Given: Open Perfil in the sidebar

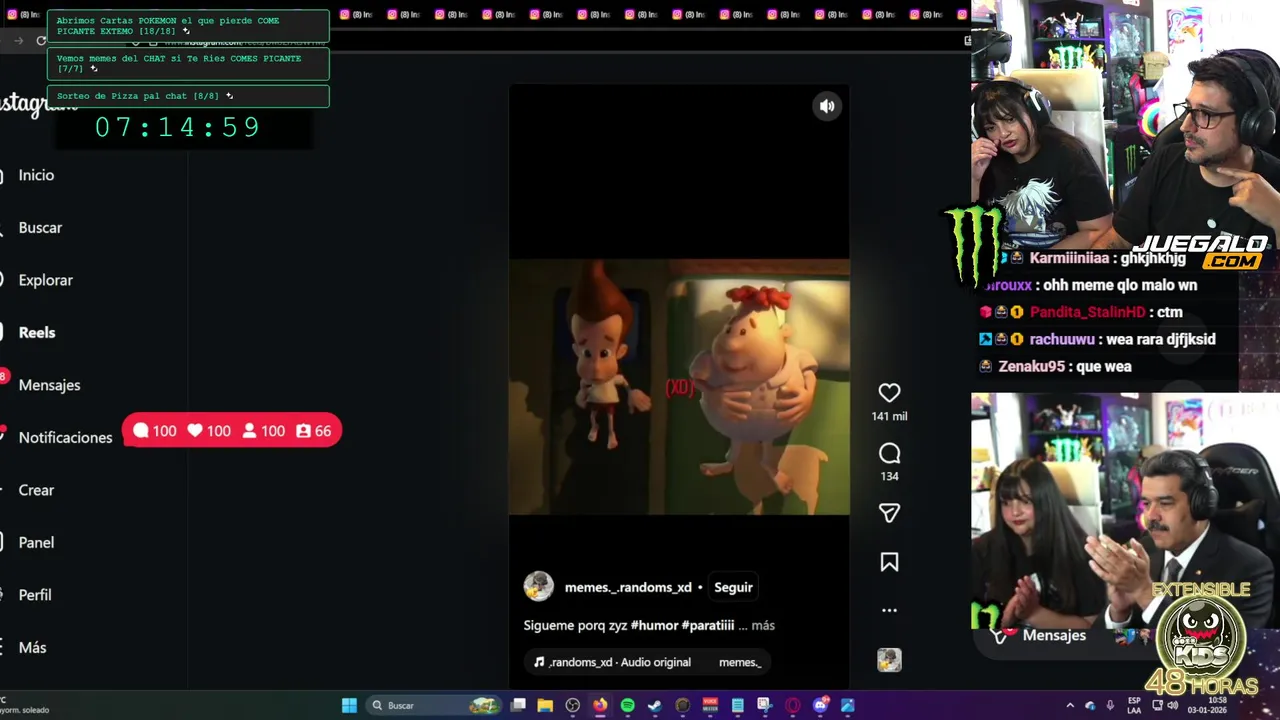Looking at the screenshot, I should click(35, 595).
